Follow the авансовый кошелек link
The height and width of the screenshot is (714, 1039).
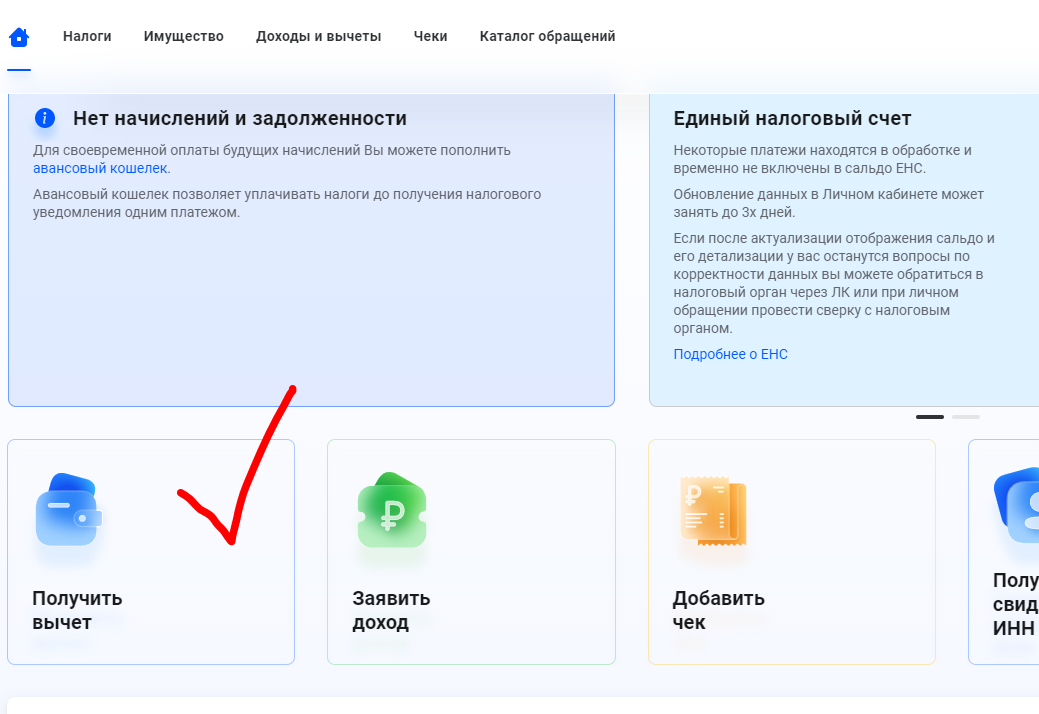(x=100, y=168)
